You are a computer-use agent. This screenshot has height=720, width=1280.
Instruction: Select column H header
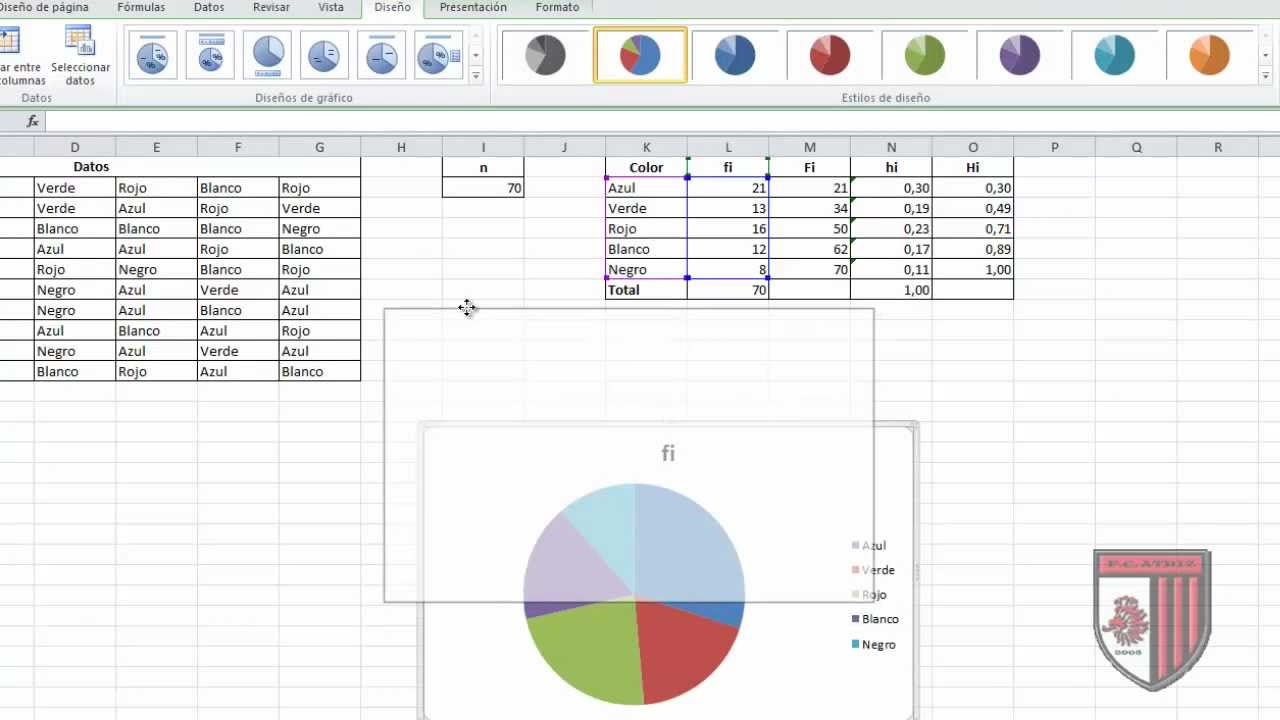click(x=401, y=147)
